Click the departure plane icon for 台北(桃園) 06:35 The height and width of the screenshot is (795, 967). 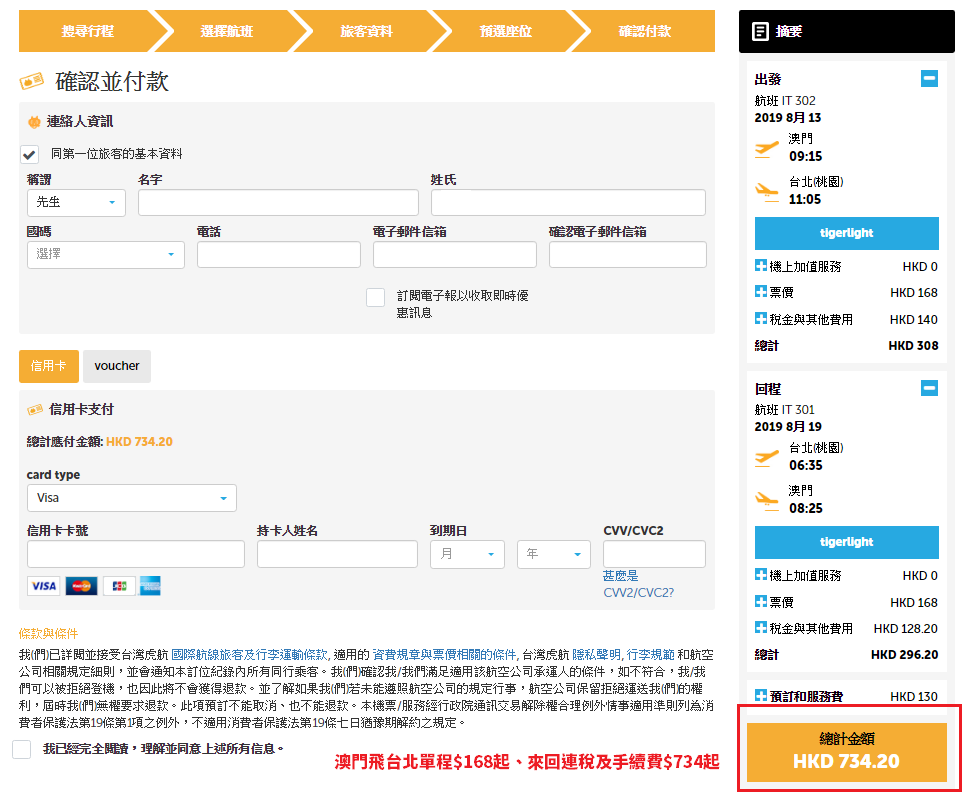coord(767,458)
